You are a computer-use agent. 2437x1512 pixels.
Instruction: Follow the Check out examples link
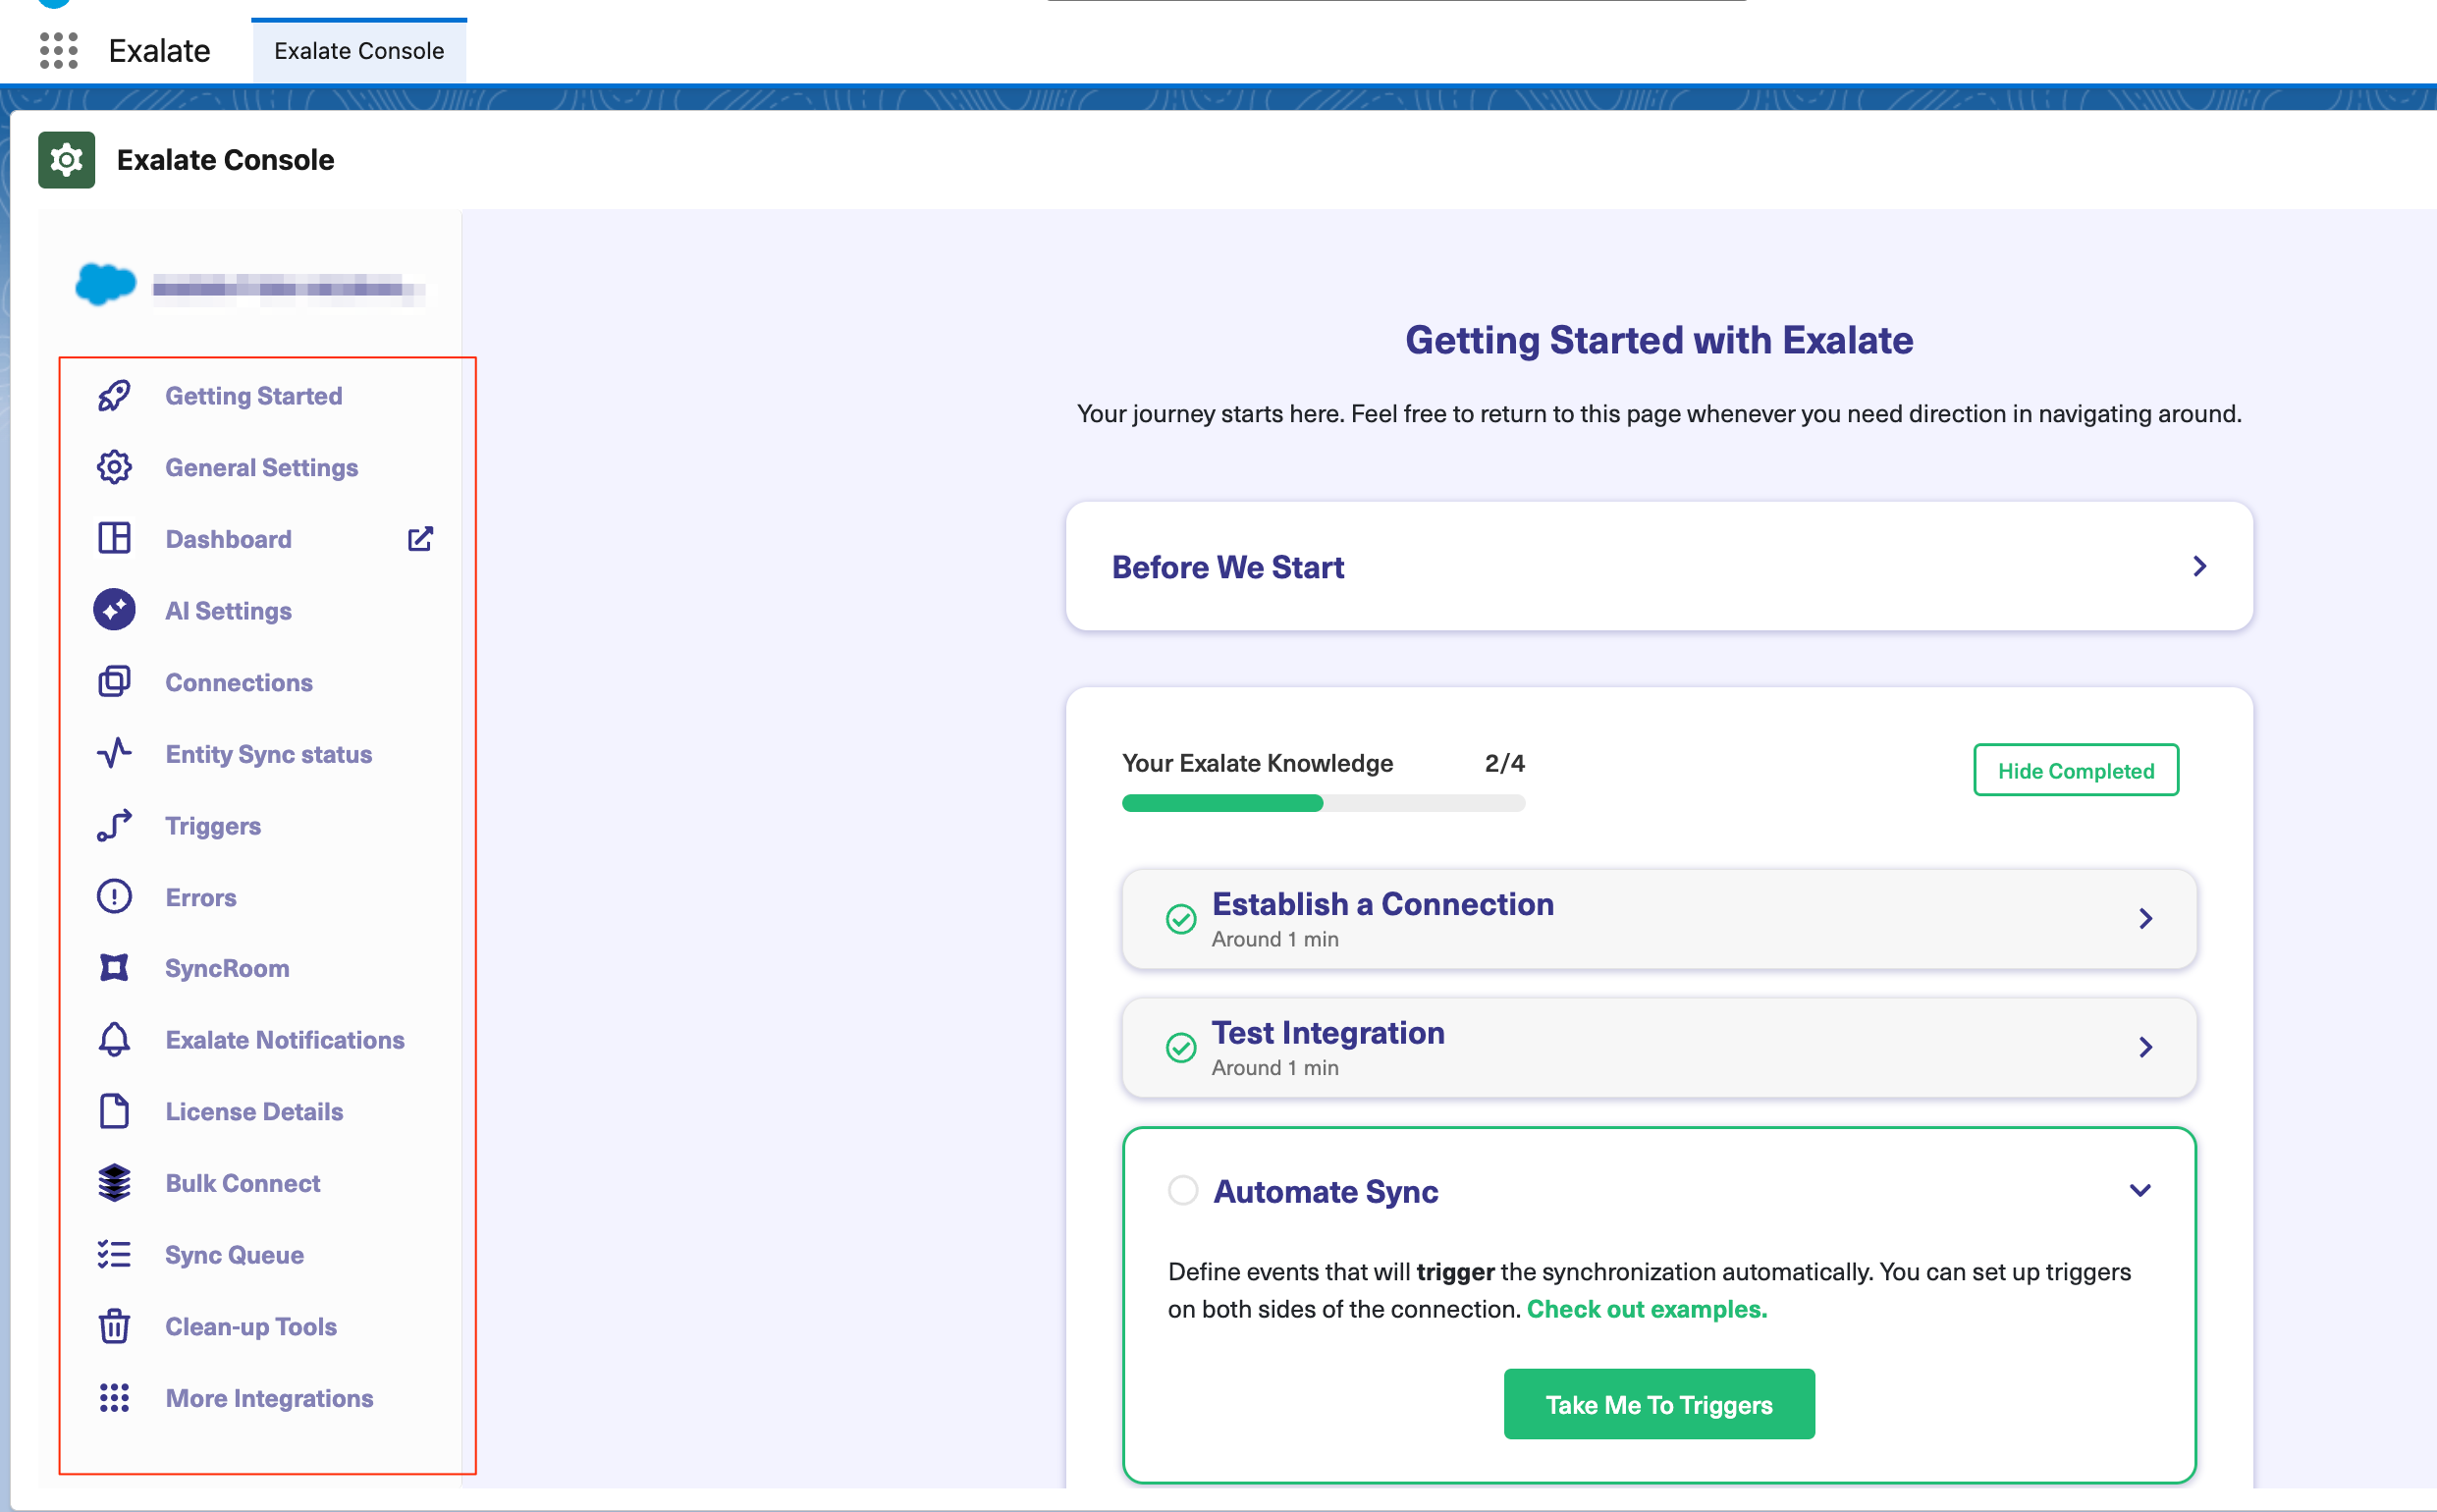(1646, 1309)
